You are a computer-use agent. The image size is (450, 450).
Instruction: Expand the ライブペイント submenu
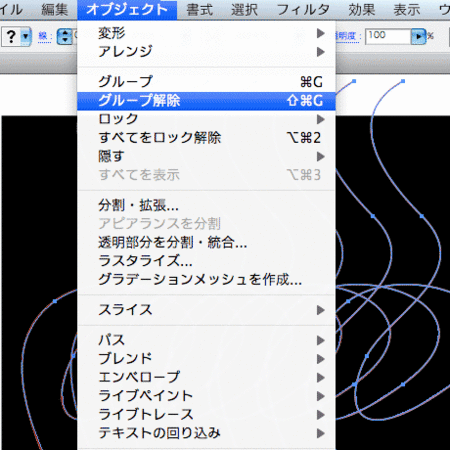(x=206, y=396)
